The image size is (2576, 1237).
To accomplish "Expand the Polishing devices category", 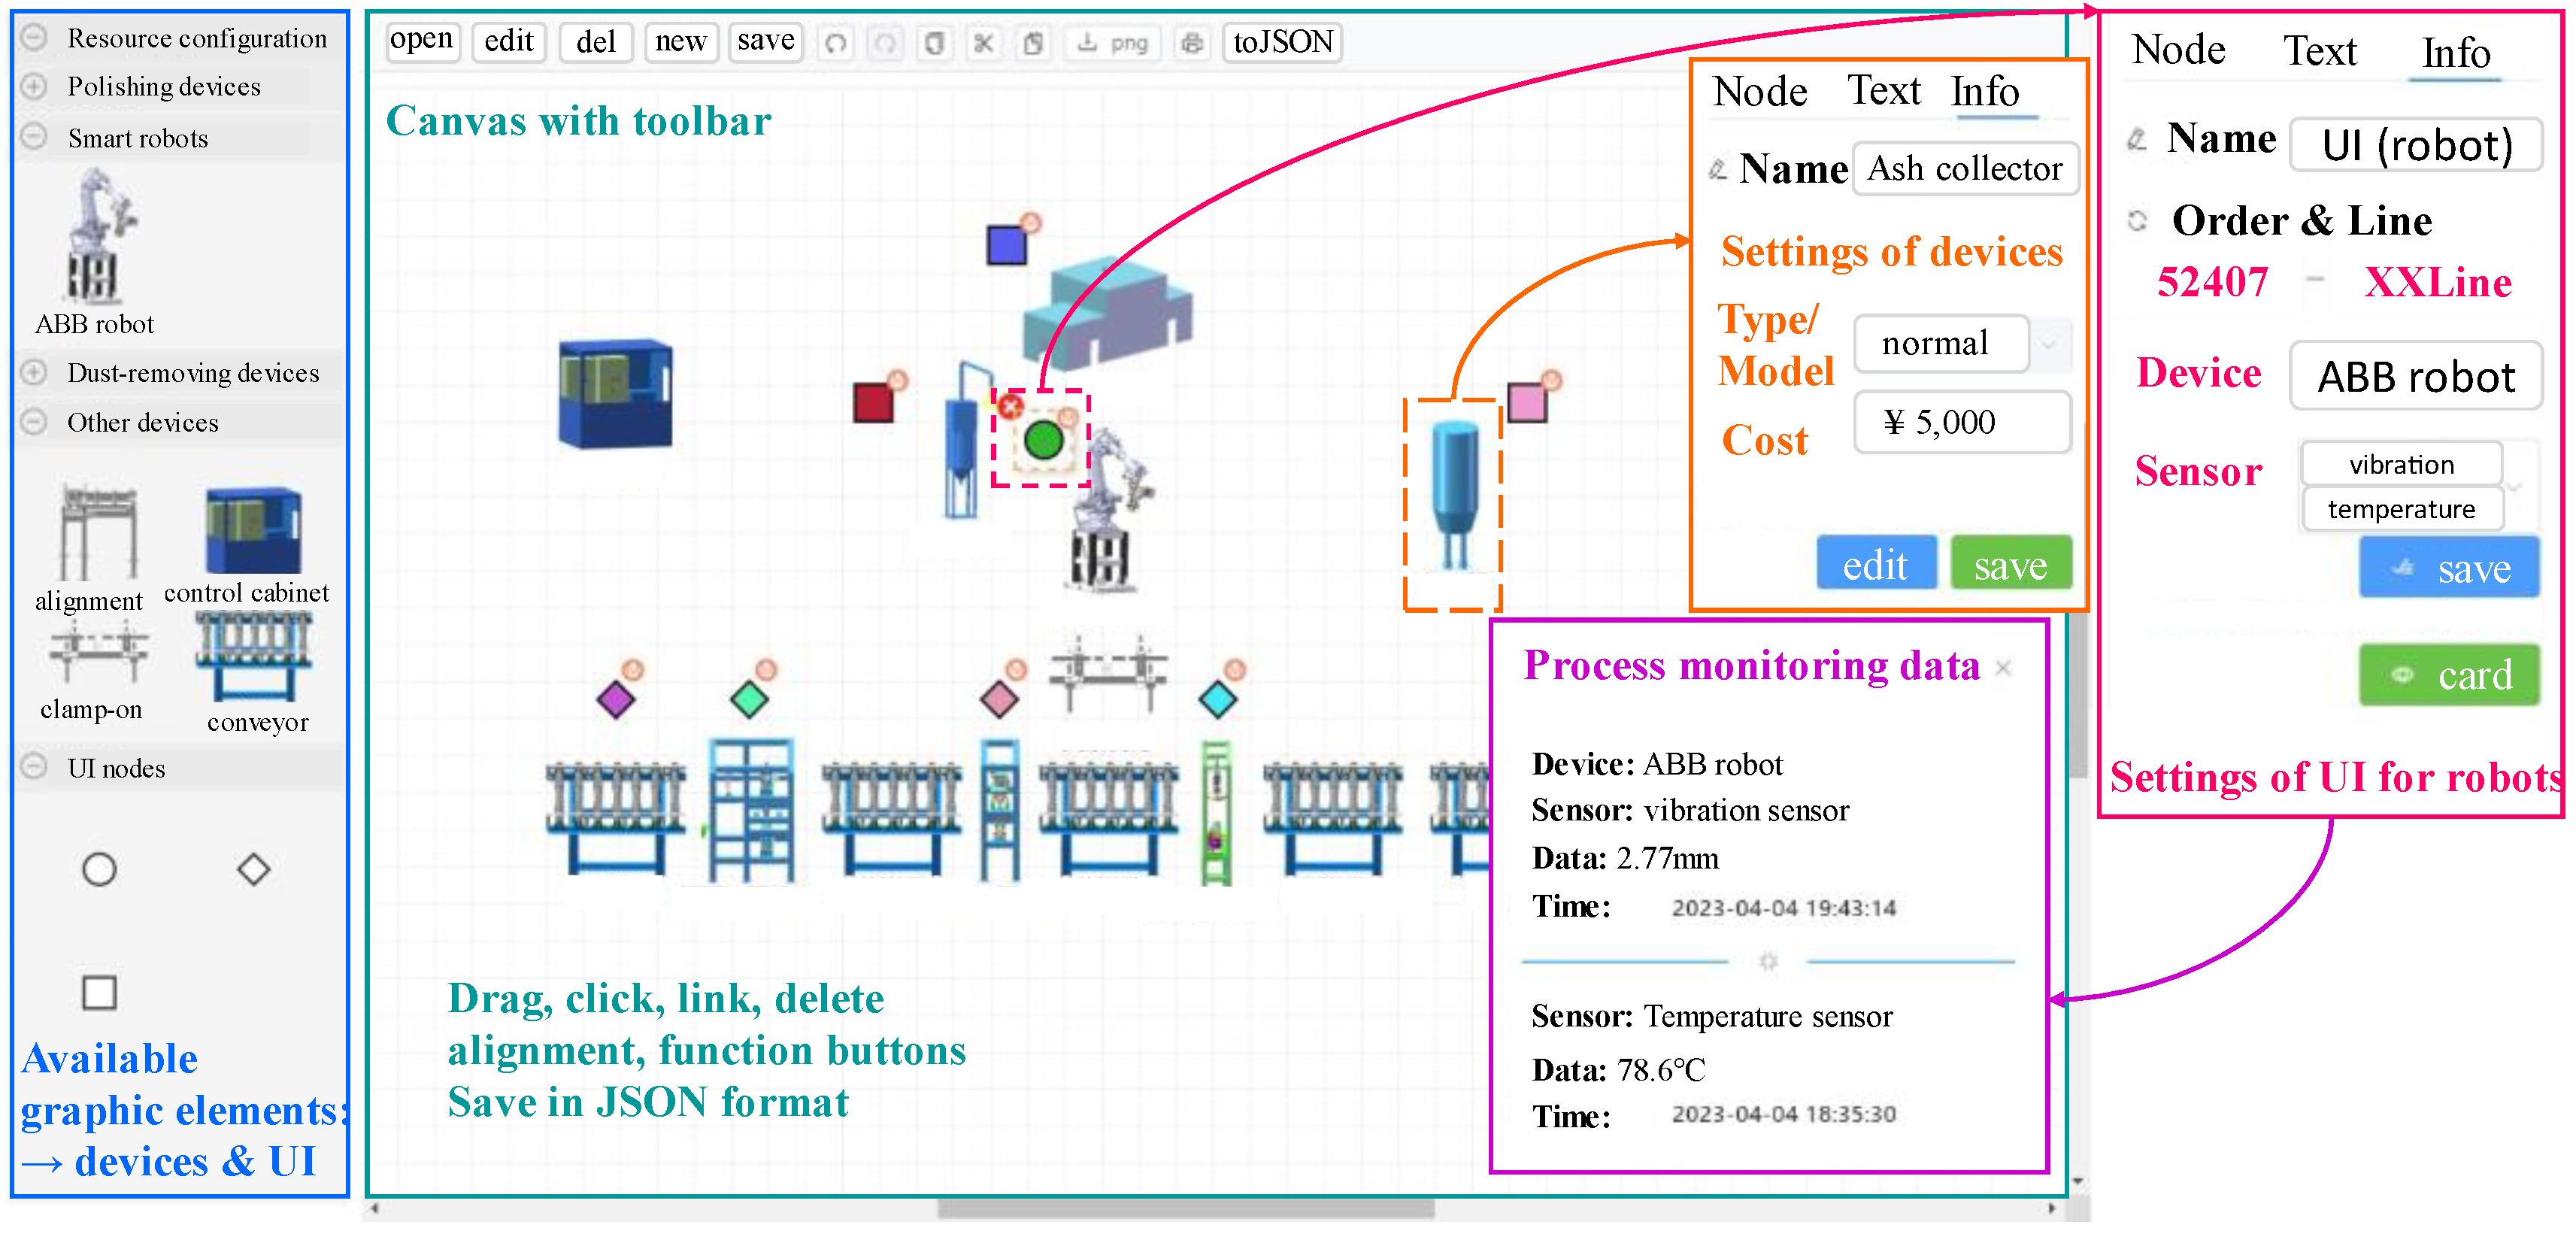I will [34, 86].
